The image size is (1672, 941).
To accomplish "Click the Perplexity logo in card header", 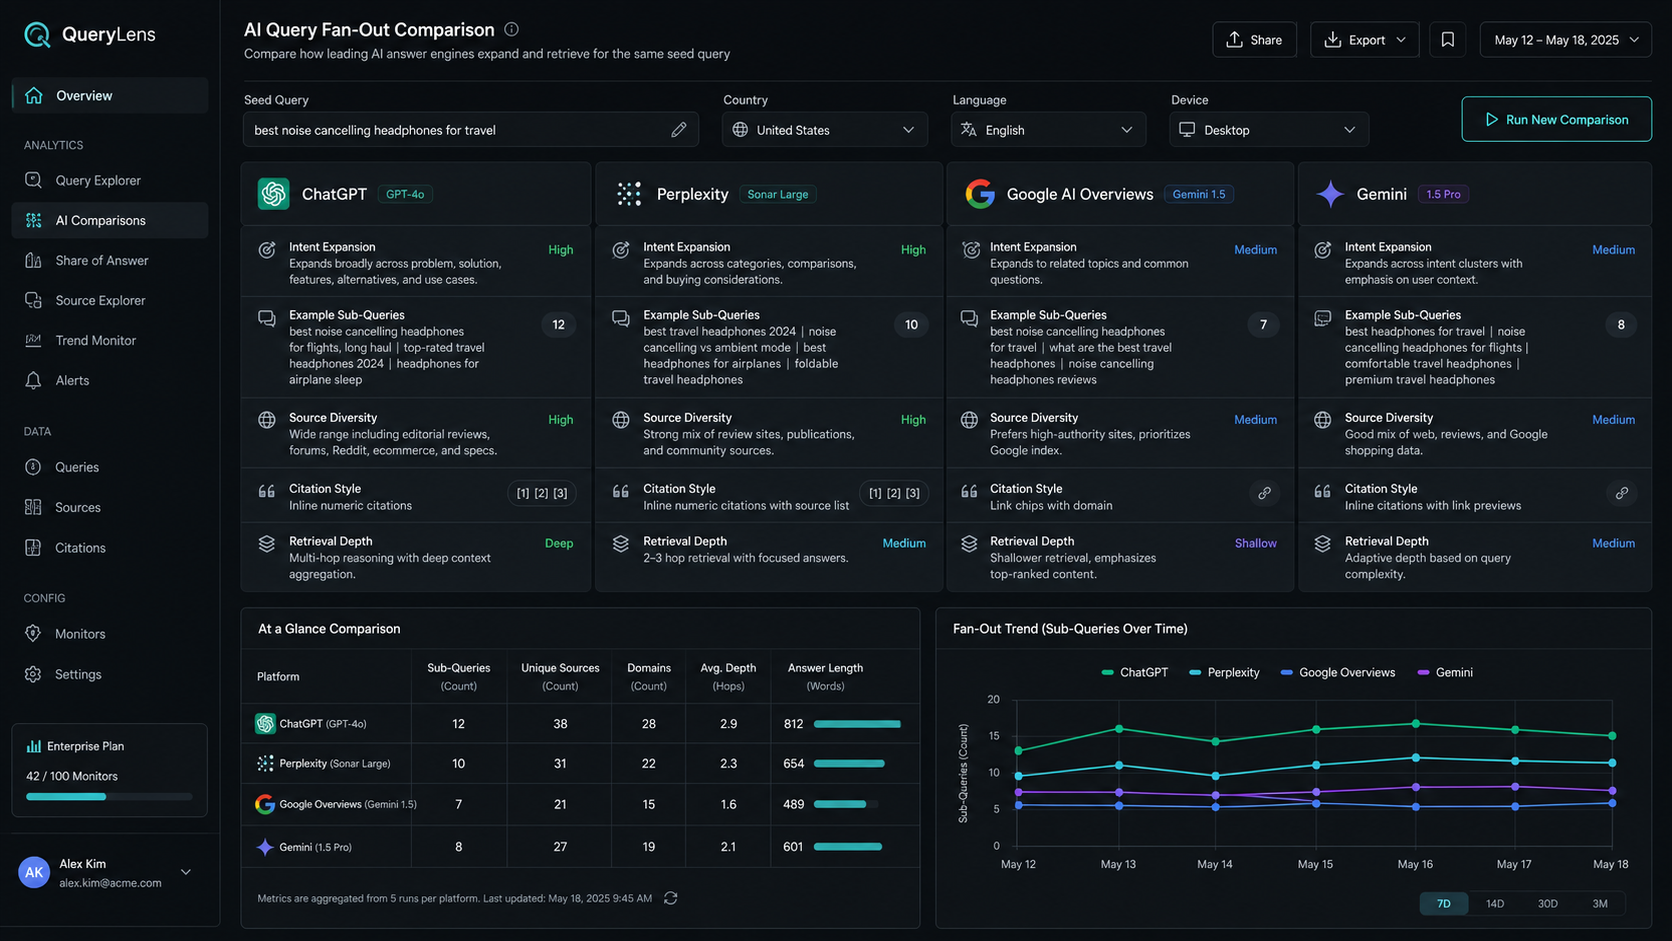I will coord(629,194).
